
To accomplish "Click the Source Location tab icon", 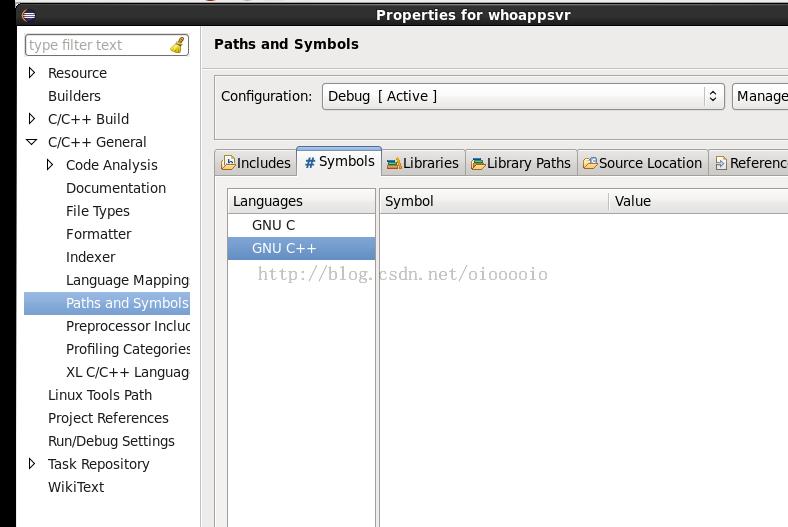I will coord(590,163).
